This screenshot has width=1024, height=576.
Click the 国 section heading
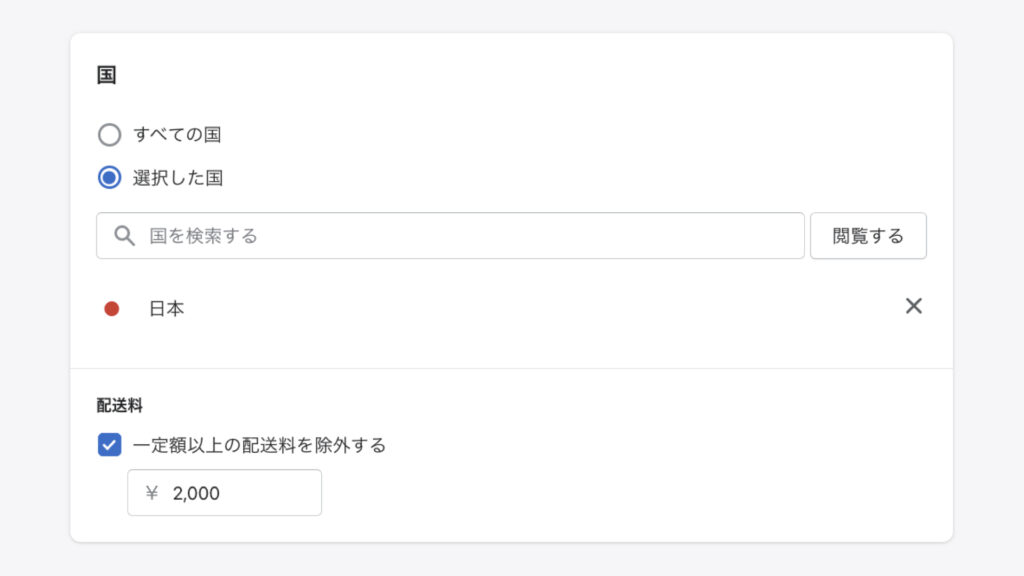coord(106,75)
